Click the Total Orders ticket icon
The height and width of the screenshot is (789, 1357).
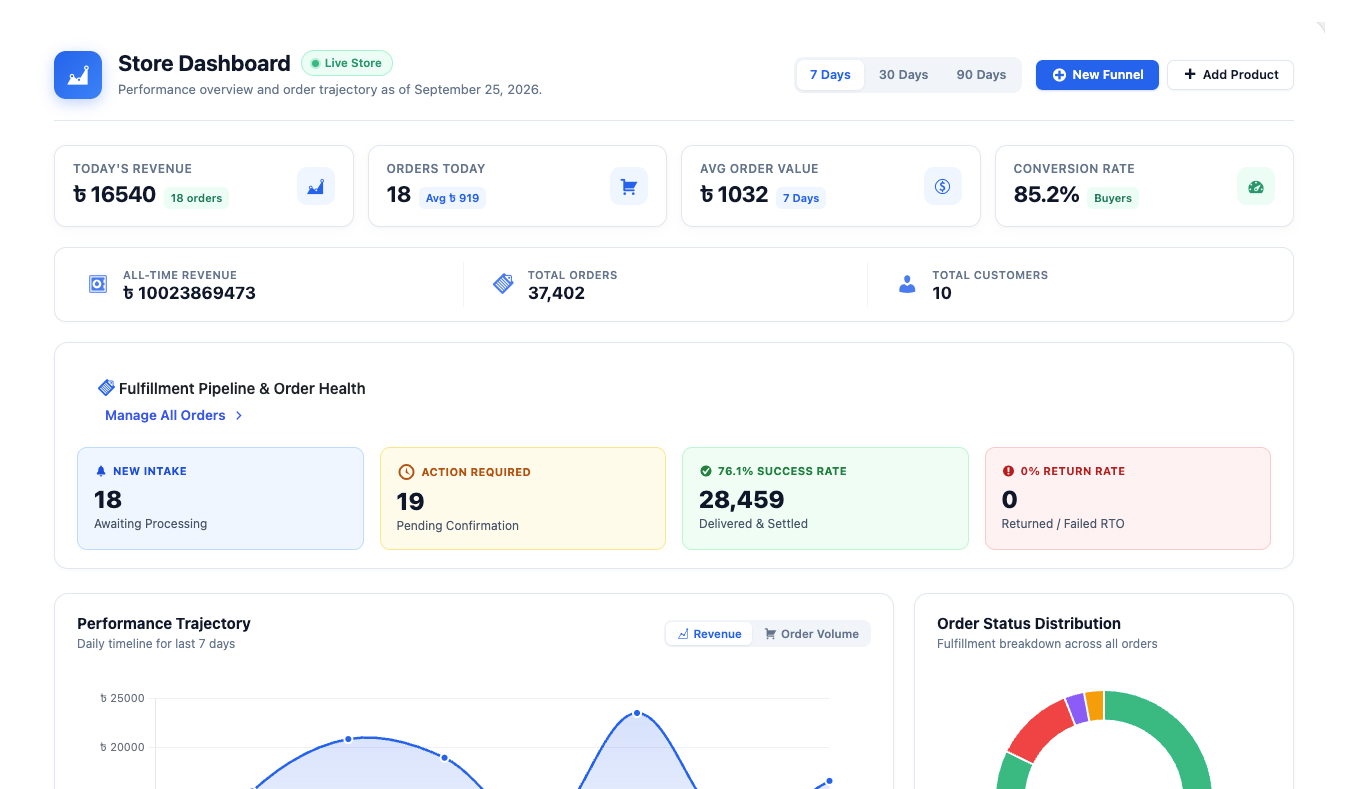503,284
